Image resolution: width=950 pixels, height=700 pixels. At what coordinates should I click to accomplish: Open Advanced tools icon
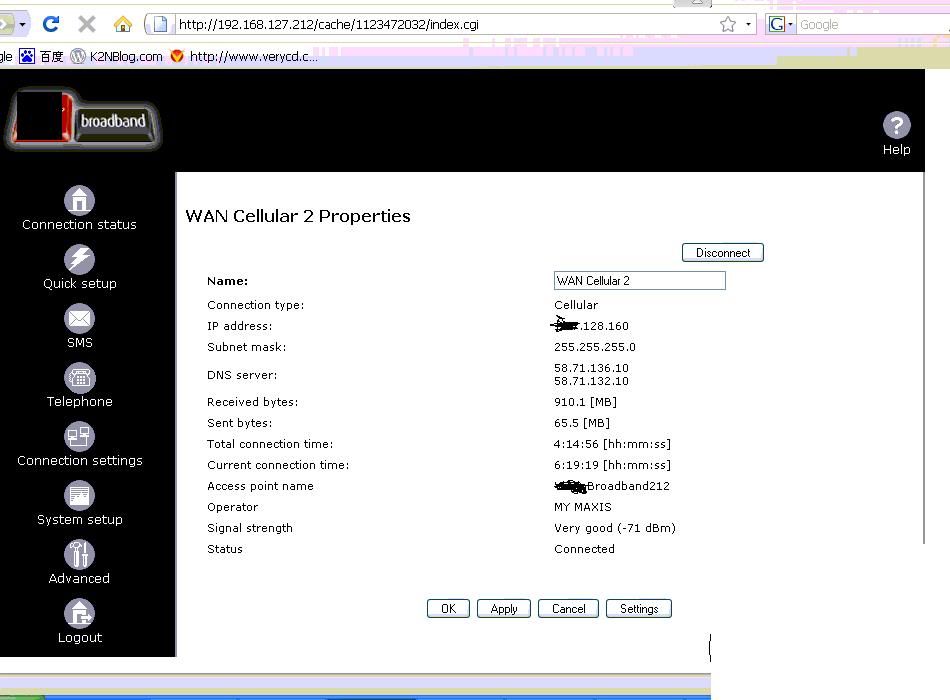pyautogui.click(x=79, y=555)
